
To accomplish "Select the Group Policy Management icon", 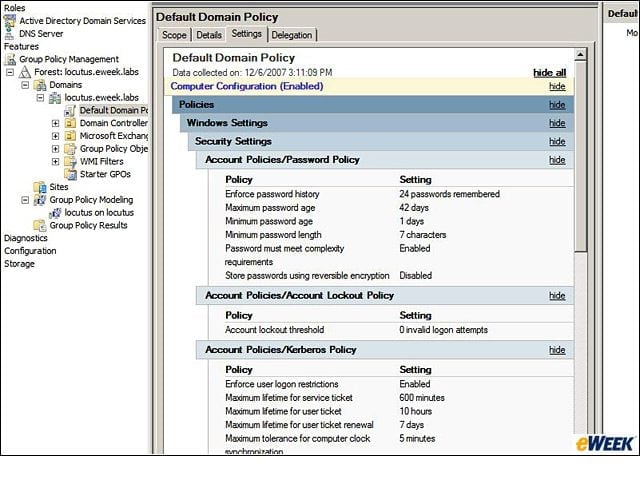I will point(10,59).
